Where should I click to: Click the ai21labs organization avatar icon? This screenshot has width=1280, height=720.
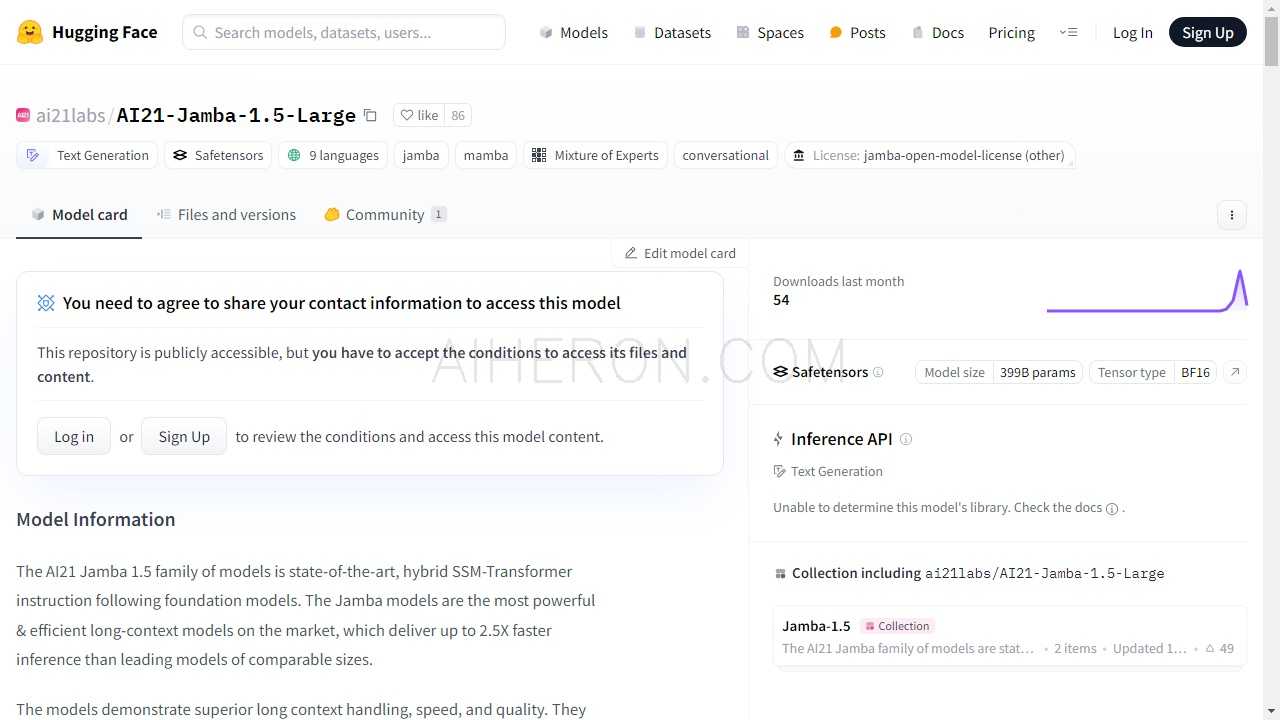pos(23,115)
